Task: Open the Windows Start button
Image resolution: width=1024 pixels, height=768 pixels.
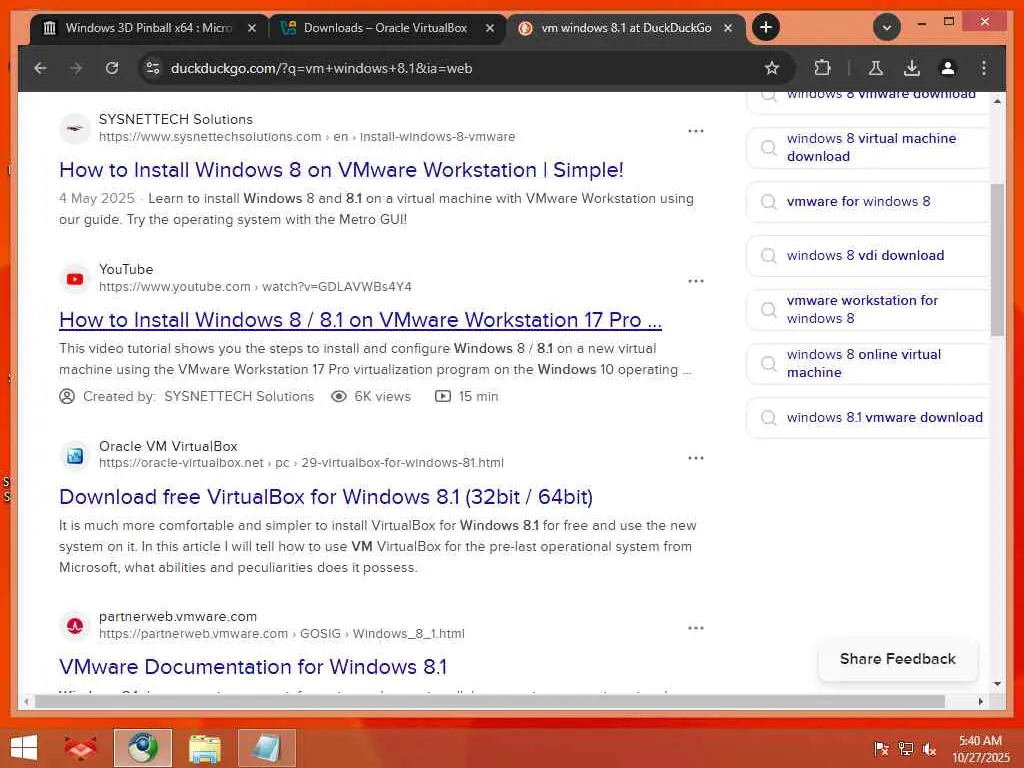Action: 24,748
